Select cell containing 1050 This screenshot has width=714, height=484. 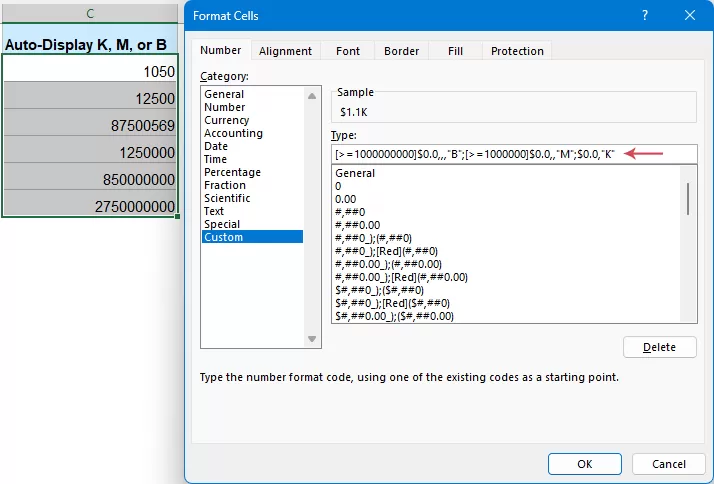pyautogui.click(x=90, y=68)
